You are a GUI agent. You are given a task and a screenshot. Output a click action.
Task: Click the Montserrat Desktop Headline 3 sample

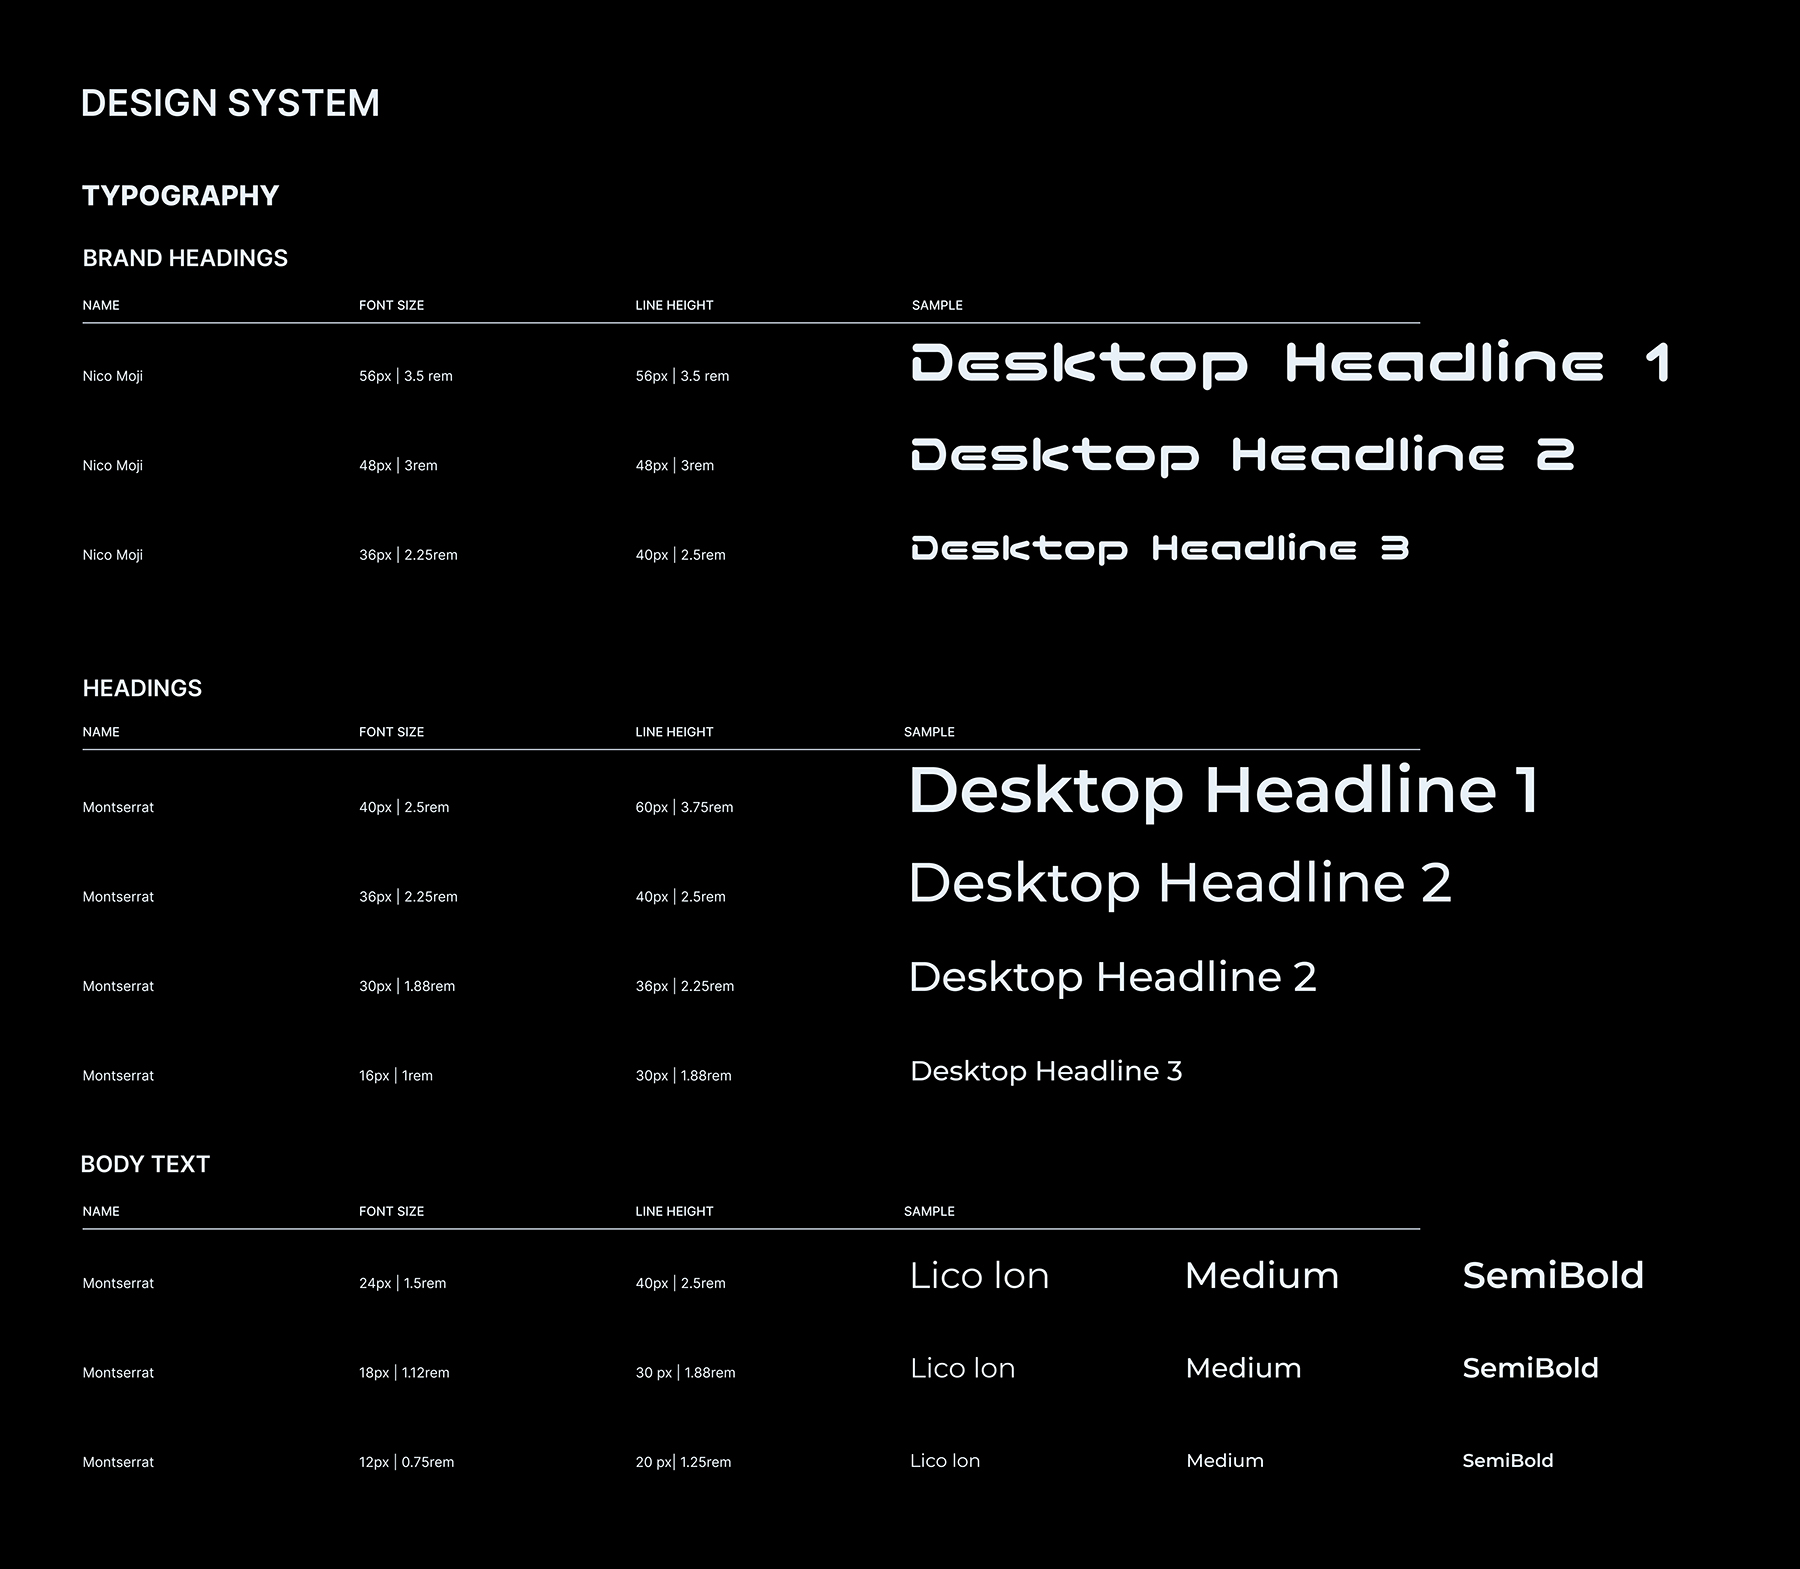[x=1046, y=1071]
